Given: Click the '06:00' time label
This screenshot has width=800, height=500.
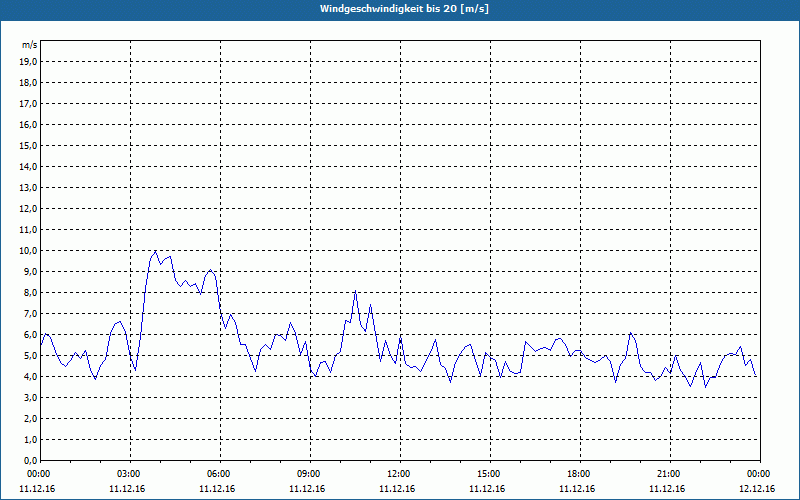Looking at the screenshot, I should click(220, 474).
